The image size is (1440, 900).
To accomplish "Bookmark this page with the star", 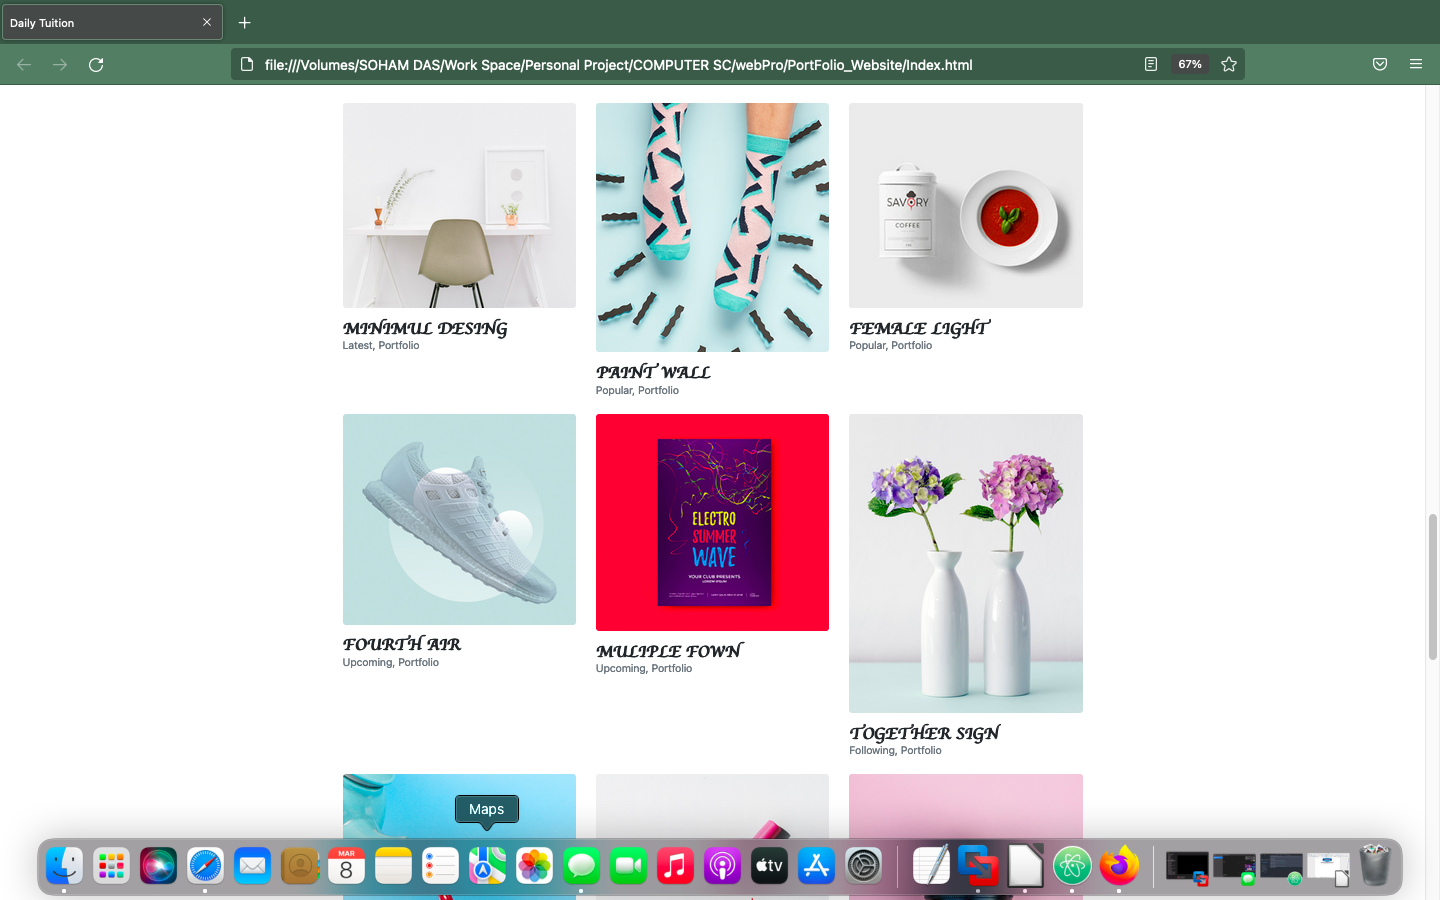I will [x=1229, y=64].
